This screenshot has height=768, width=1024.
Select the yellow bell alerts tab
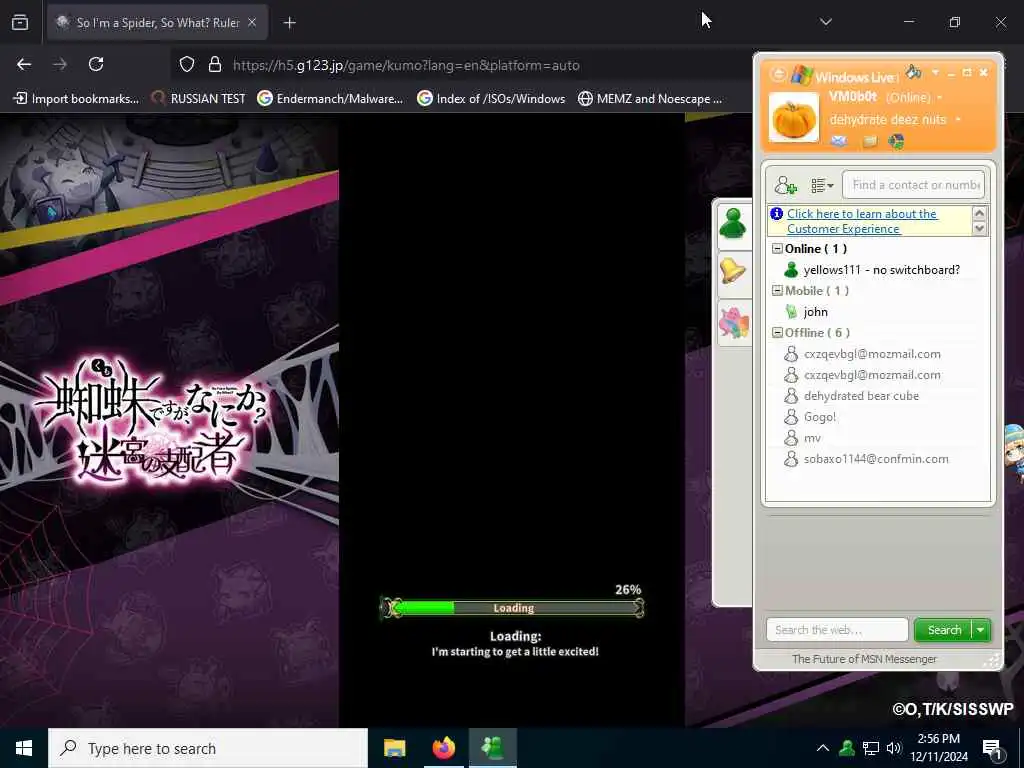point(733,270)
